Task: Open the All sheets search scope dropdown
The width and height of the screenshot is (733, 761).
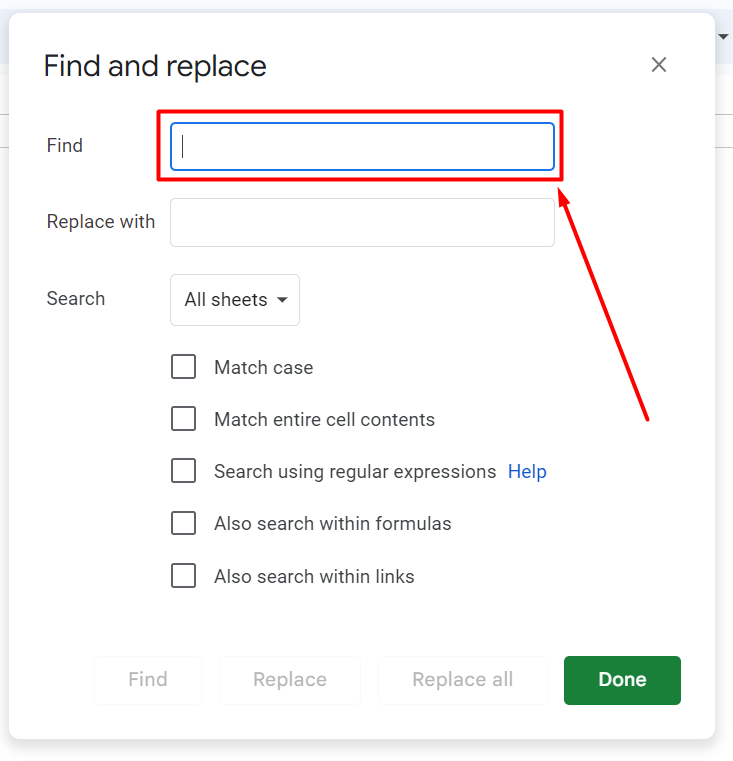Action: [235, 299]
